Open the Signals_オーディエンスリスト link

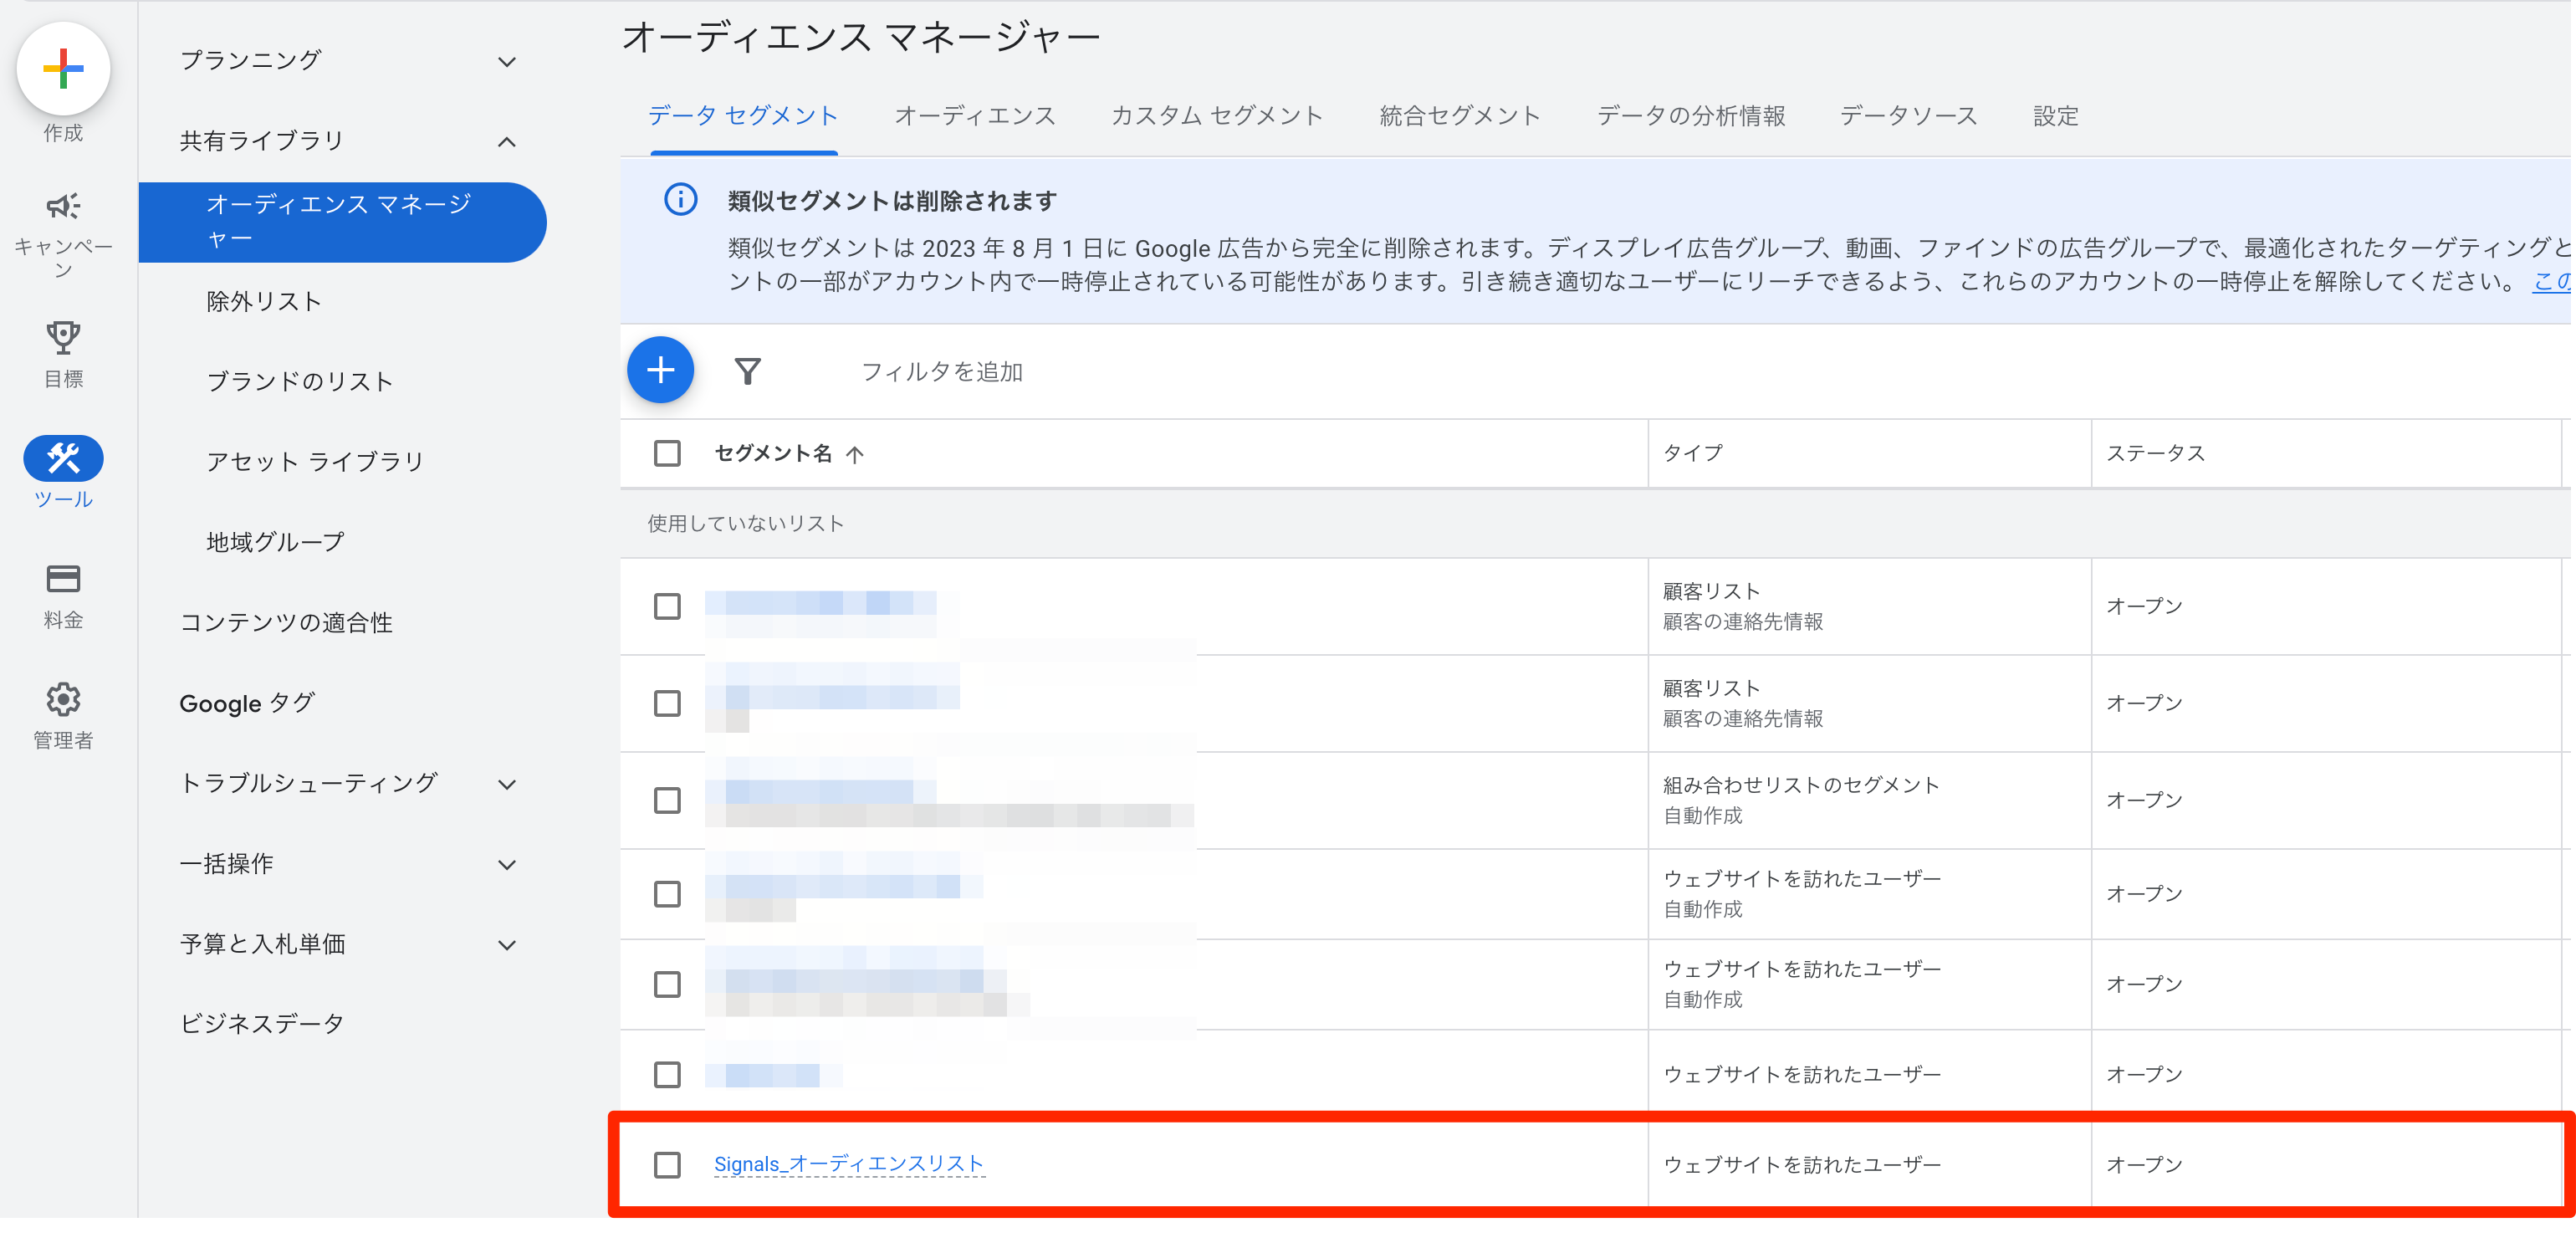click(x=849, y=1163)
